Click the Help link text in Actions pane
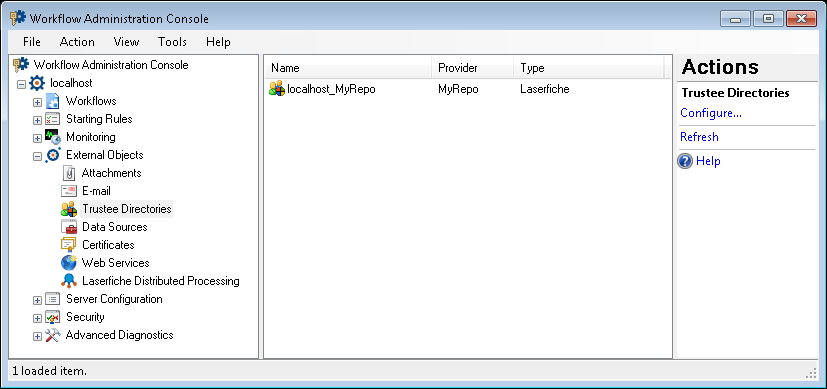 (708, 161)
